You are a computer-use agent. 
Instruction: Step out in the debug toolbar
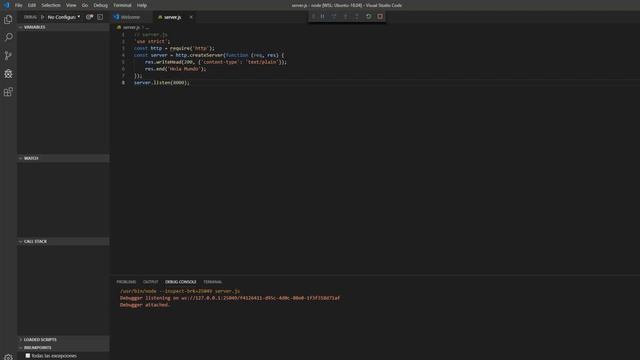(357, 16)
